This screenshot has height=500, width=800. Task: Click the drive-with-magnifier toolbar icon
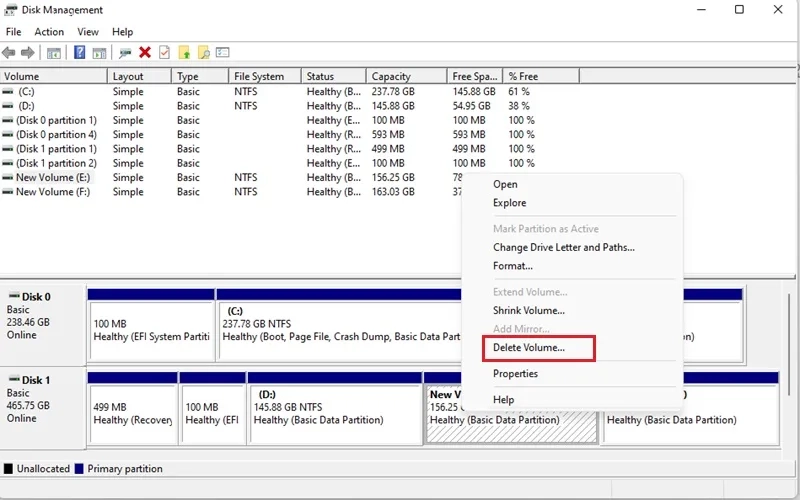click(x=125, y=53)
